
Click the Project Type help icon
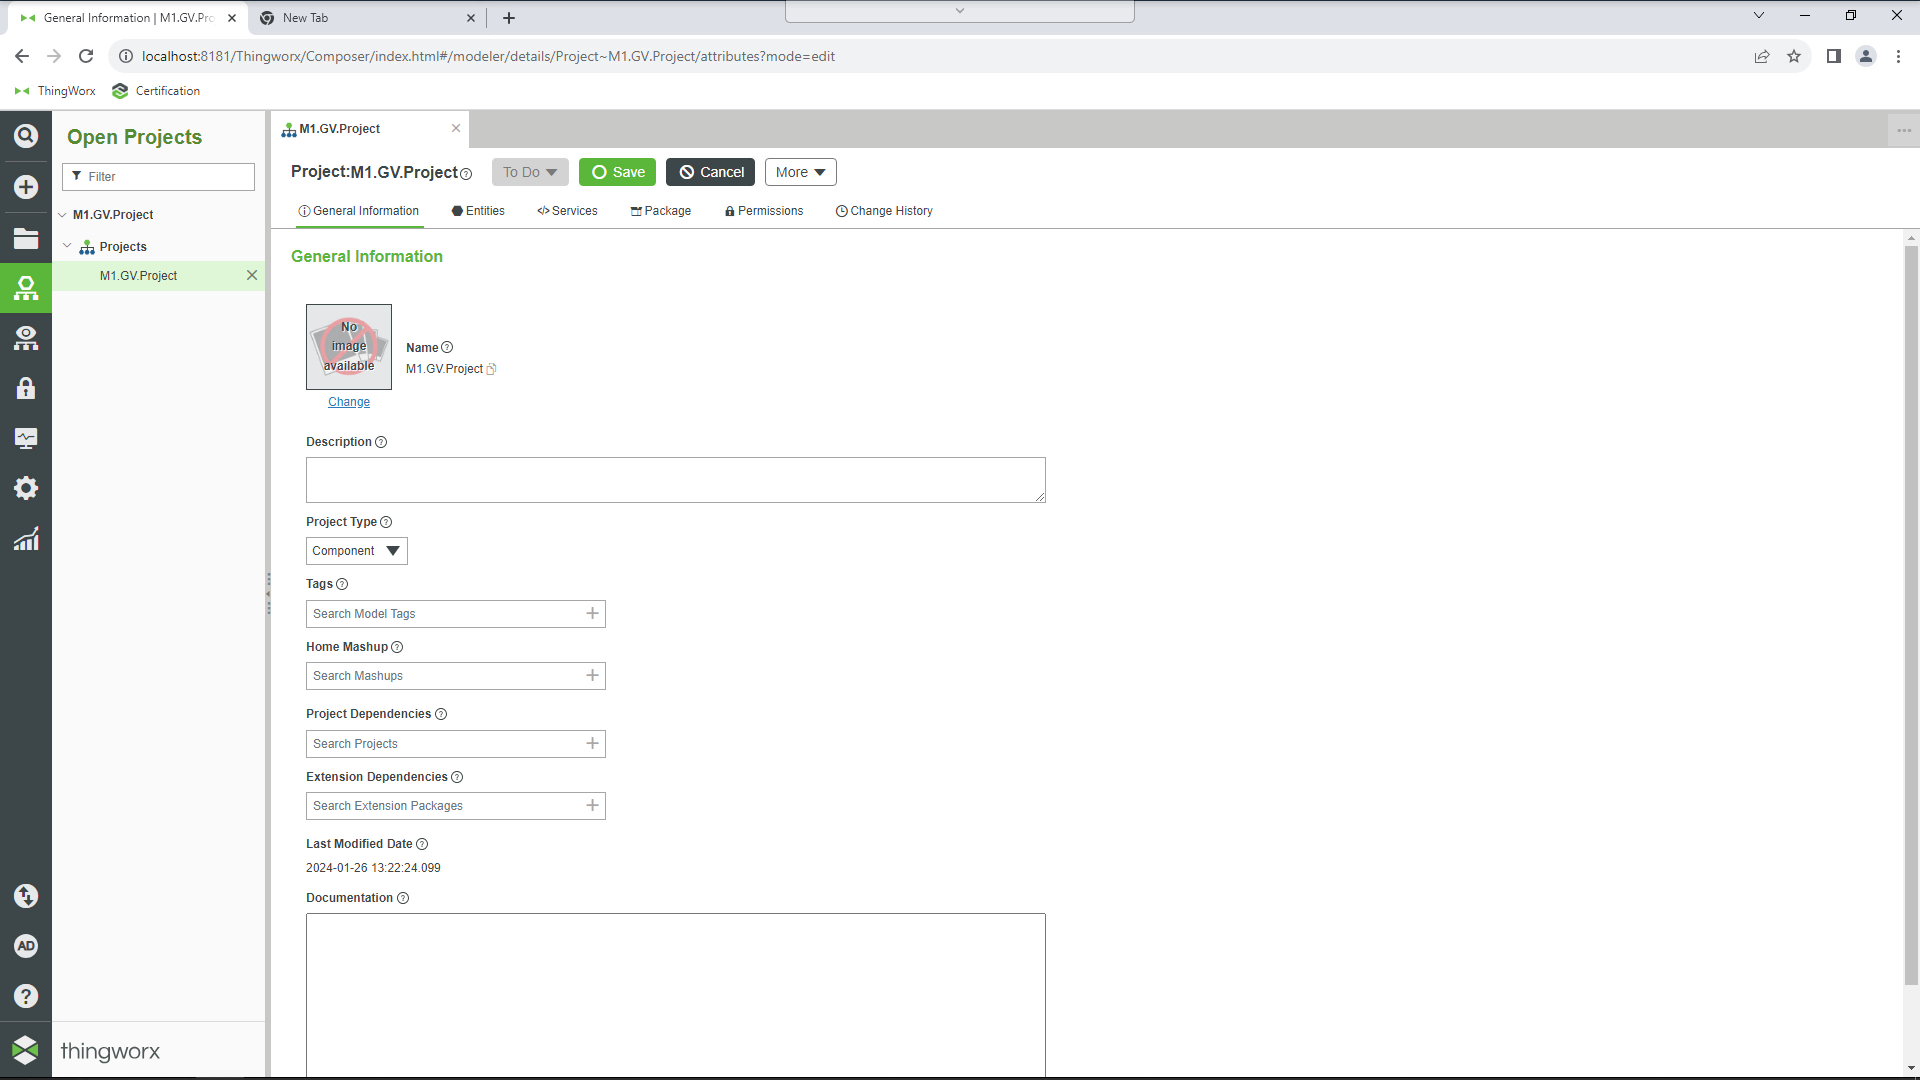386,522
